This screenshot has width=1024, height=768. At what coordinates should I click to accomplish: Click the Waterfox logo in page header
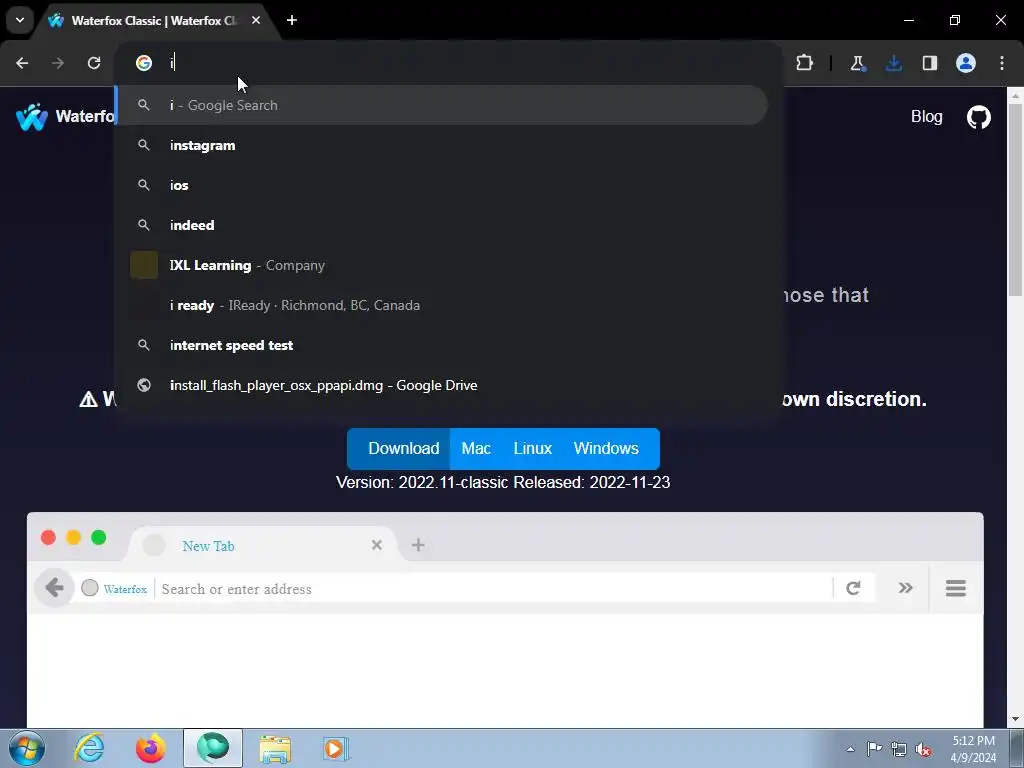pyautogui.click(x=32, y=117)
